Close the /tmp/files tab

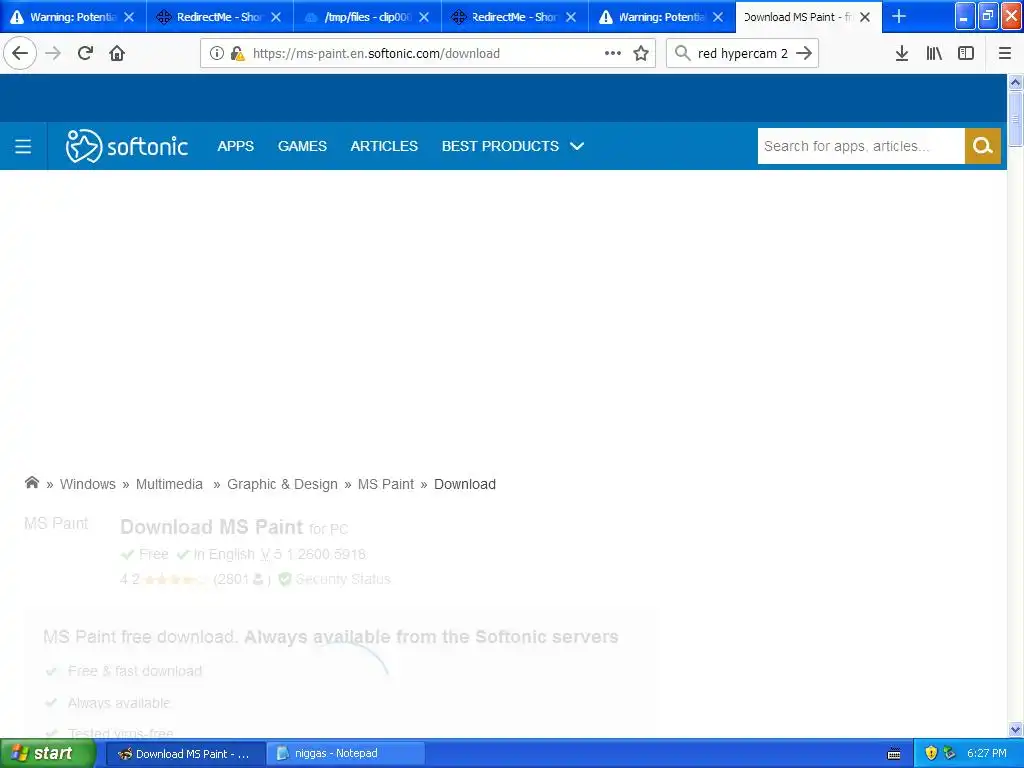(424, 17)
